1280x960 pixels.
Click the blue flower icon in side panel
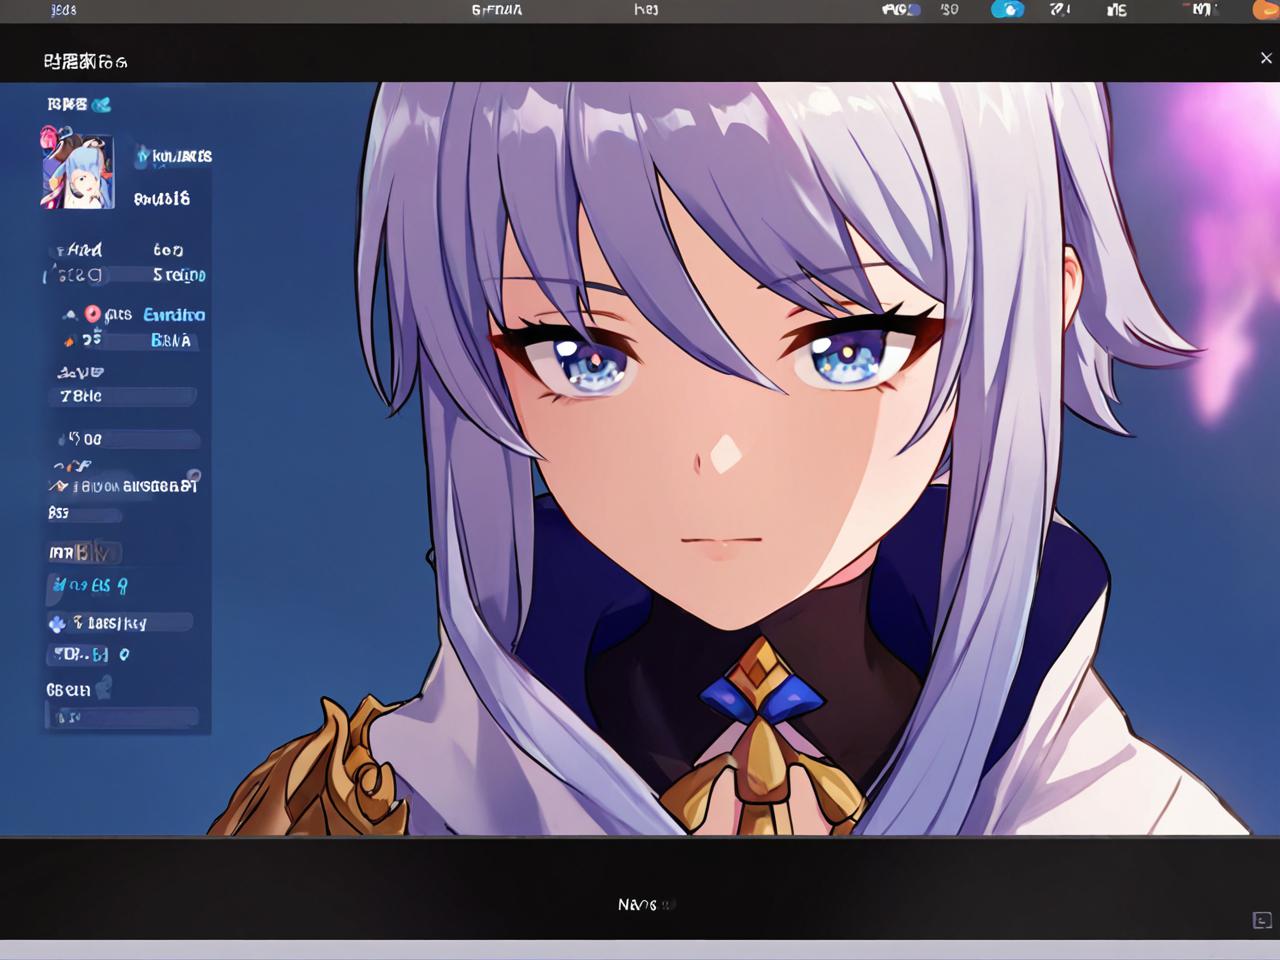(x=57, y=624)
